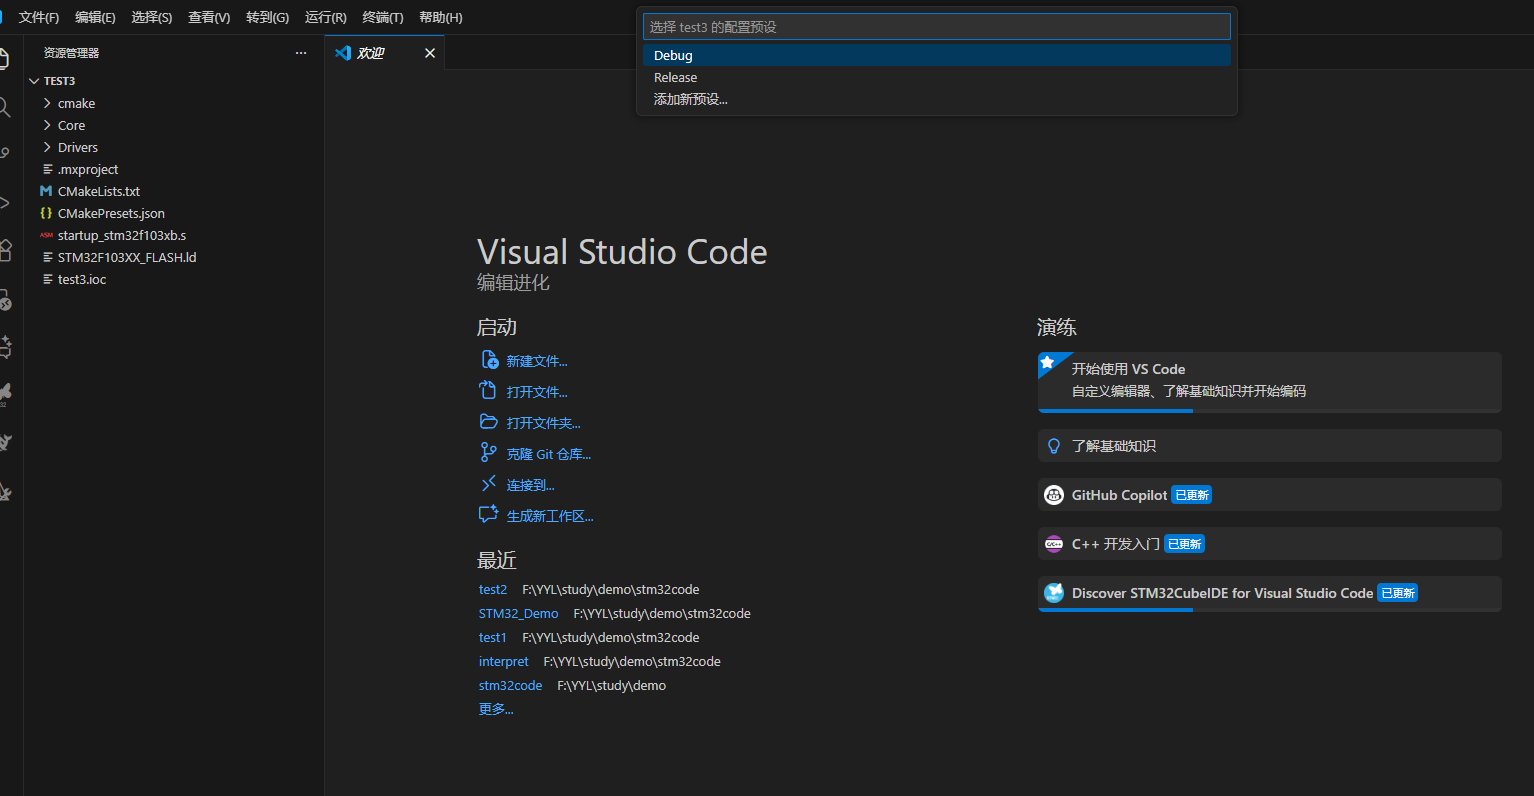This screenshot has width=1534, height=796.
Task: Open recent folder stm32code
Action: 510,685
